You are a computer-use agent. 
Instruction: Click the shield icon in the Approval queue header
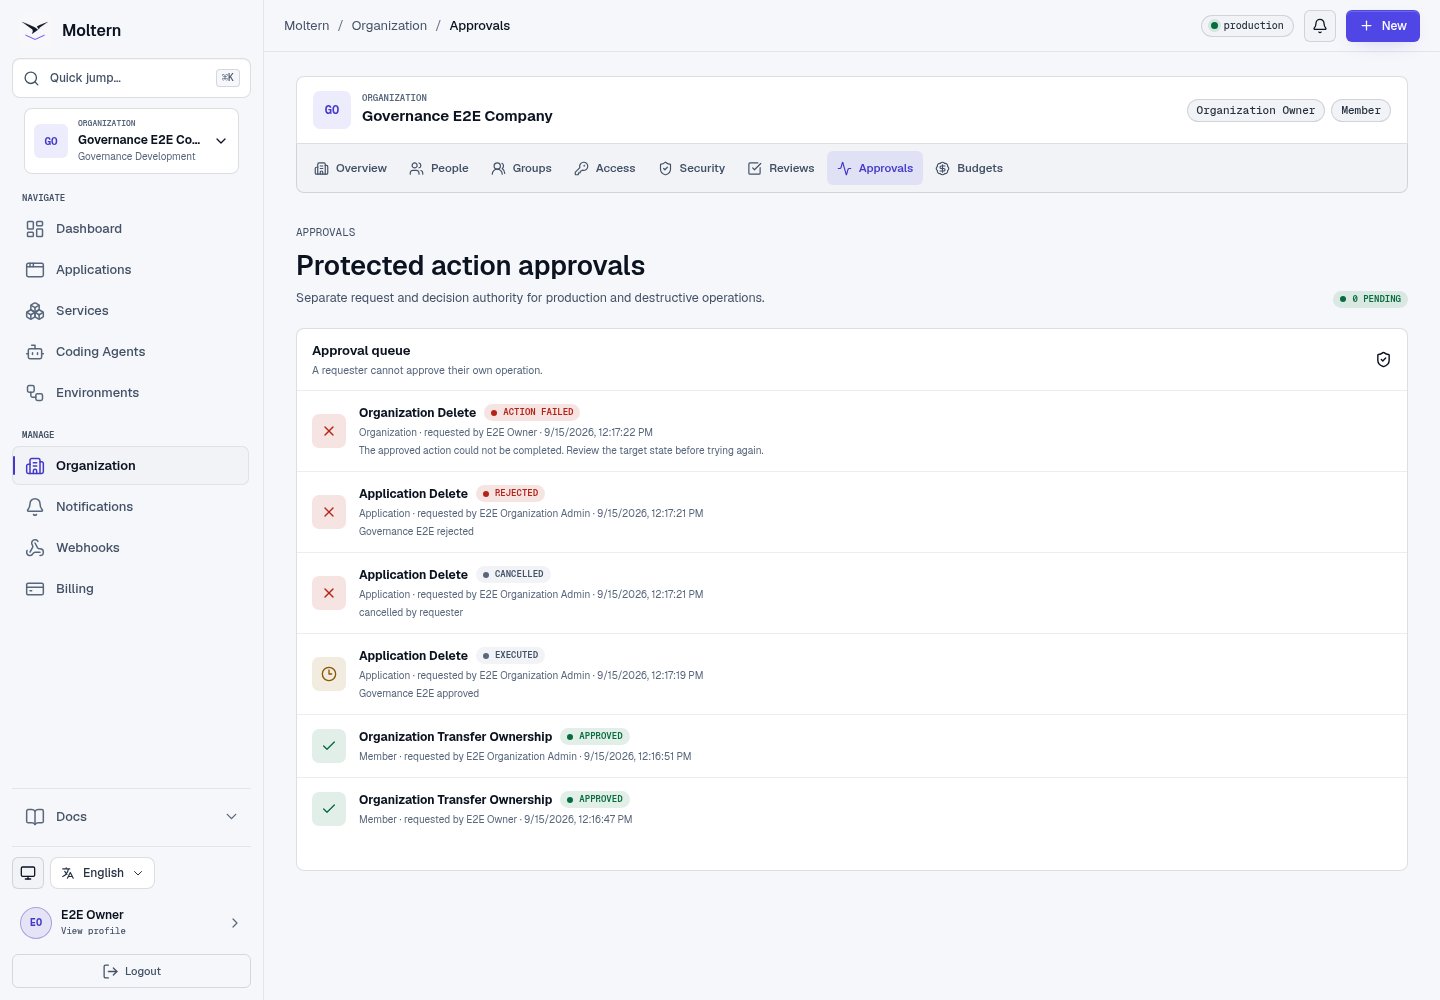point(1383,360)
